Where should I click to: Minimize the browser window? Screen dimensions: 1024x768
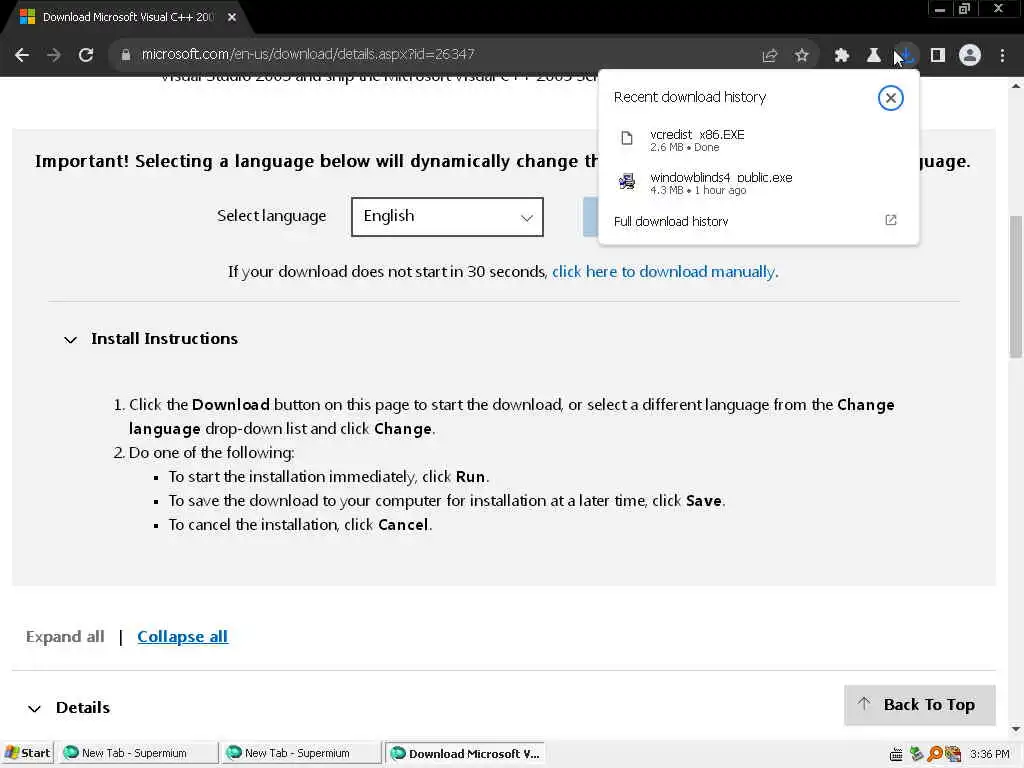[940, 9]
